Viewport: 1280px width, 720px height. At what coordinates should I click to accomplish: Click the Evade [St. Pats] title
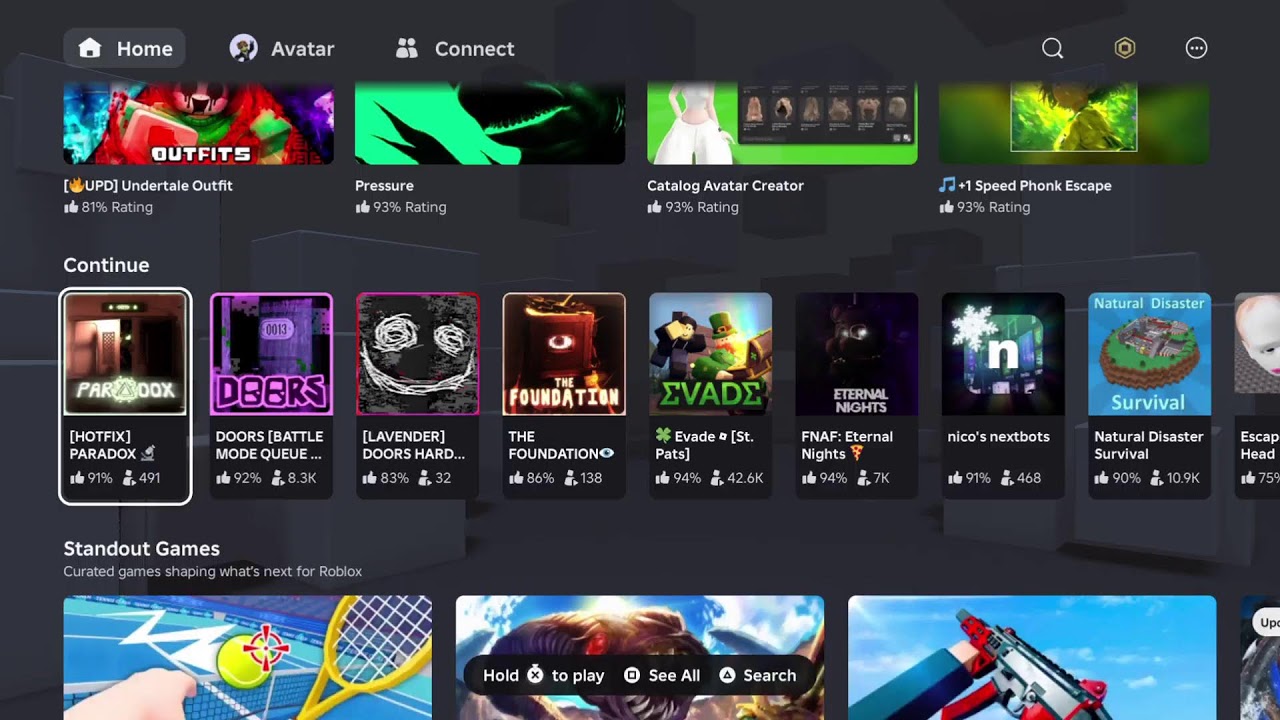(x=704, y=445)
